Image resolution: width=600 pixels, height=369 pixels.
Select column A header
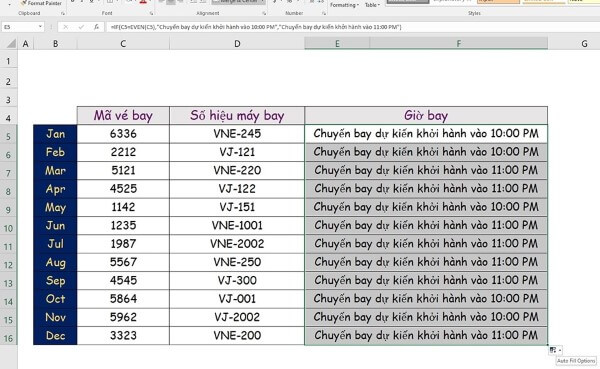(26, 44)
